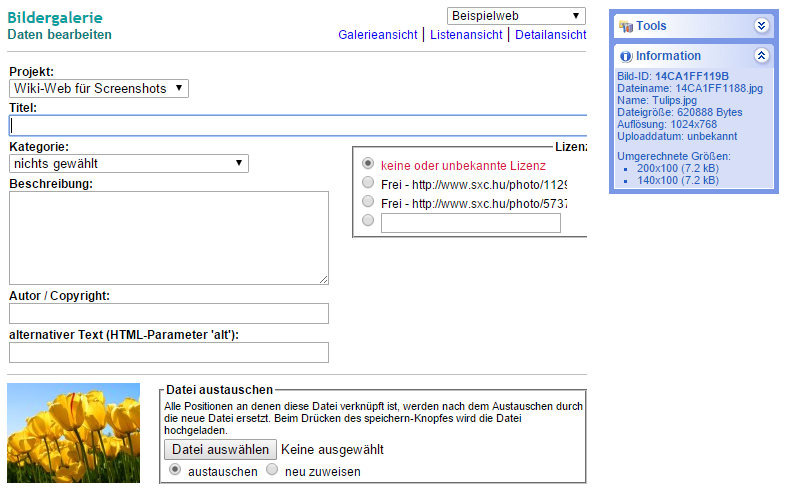Viewport: 787px width, 499px height.
Task: Switch to Listenansicht view
Action: [466, 35]
